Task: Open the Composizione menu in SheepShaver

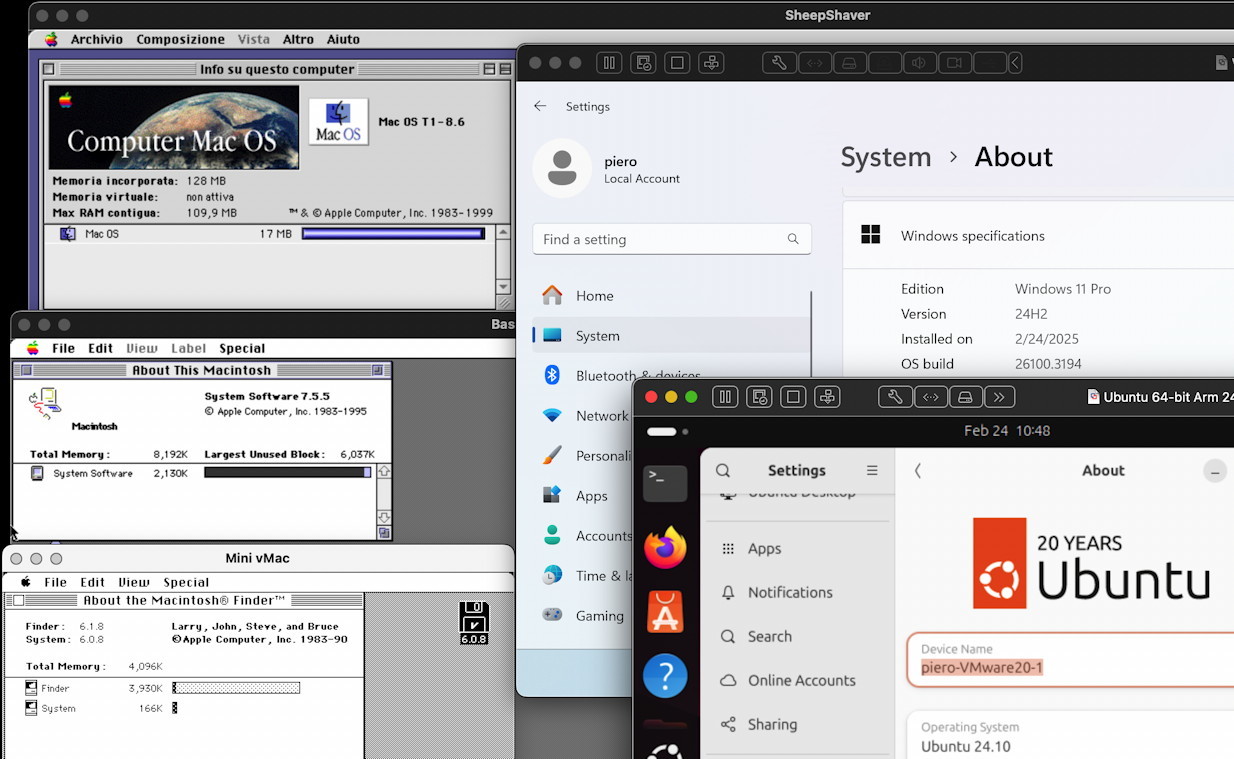Action: (x=181, y=39)
